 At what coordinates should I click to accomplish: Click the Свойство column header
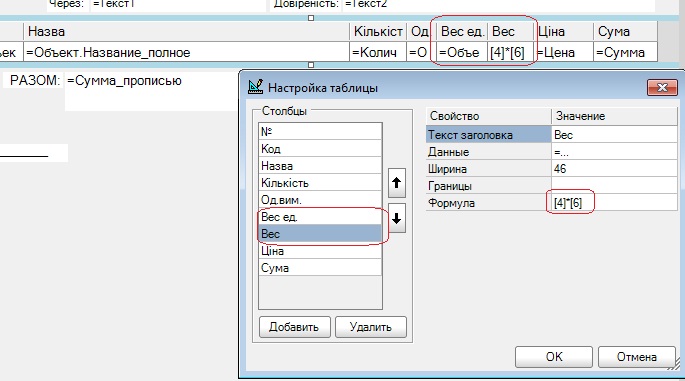[x=488, y=116]
